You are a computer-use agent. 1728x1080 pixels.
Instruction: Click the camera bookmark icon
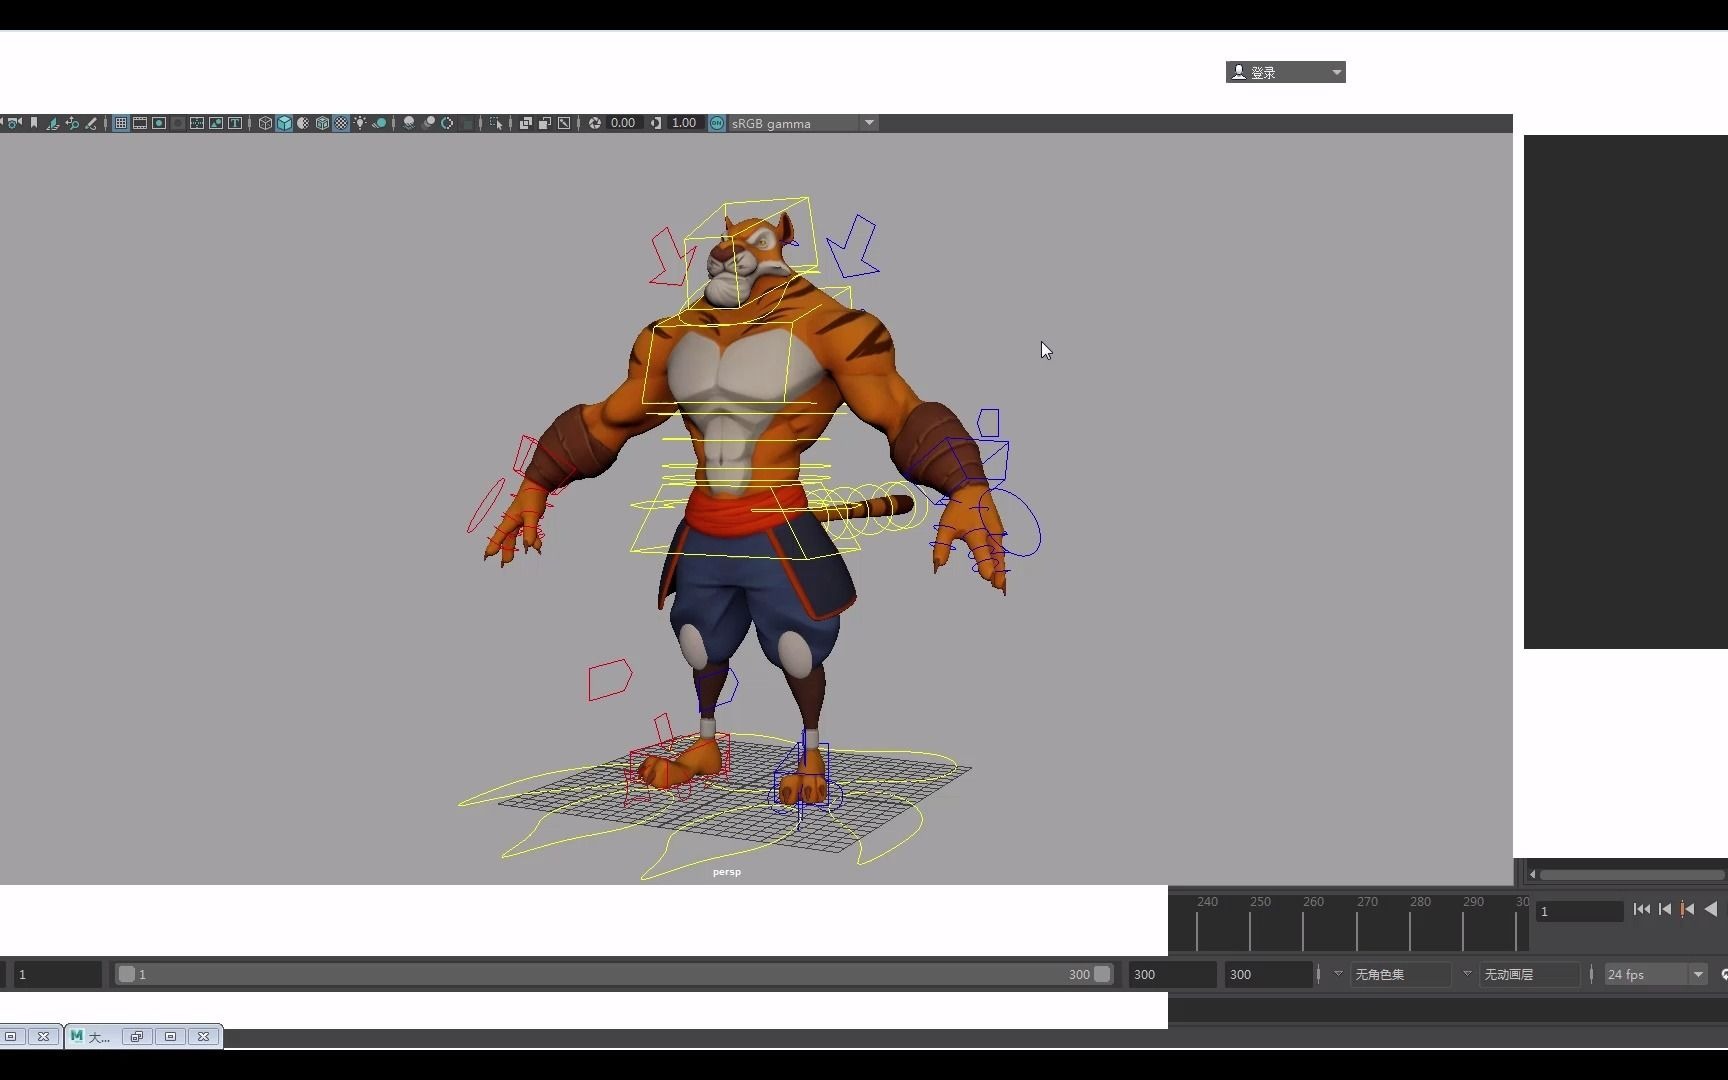[34, 123]
